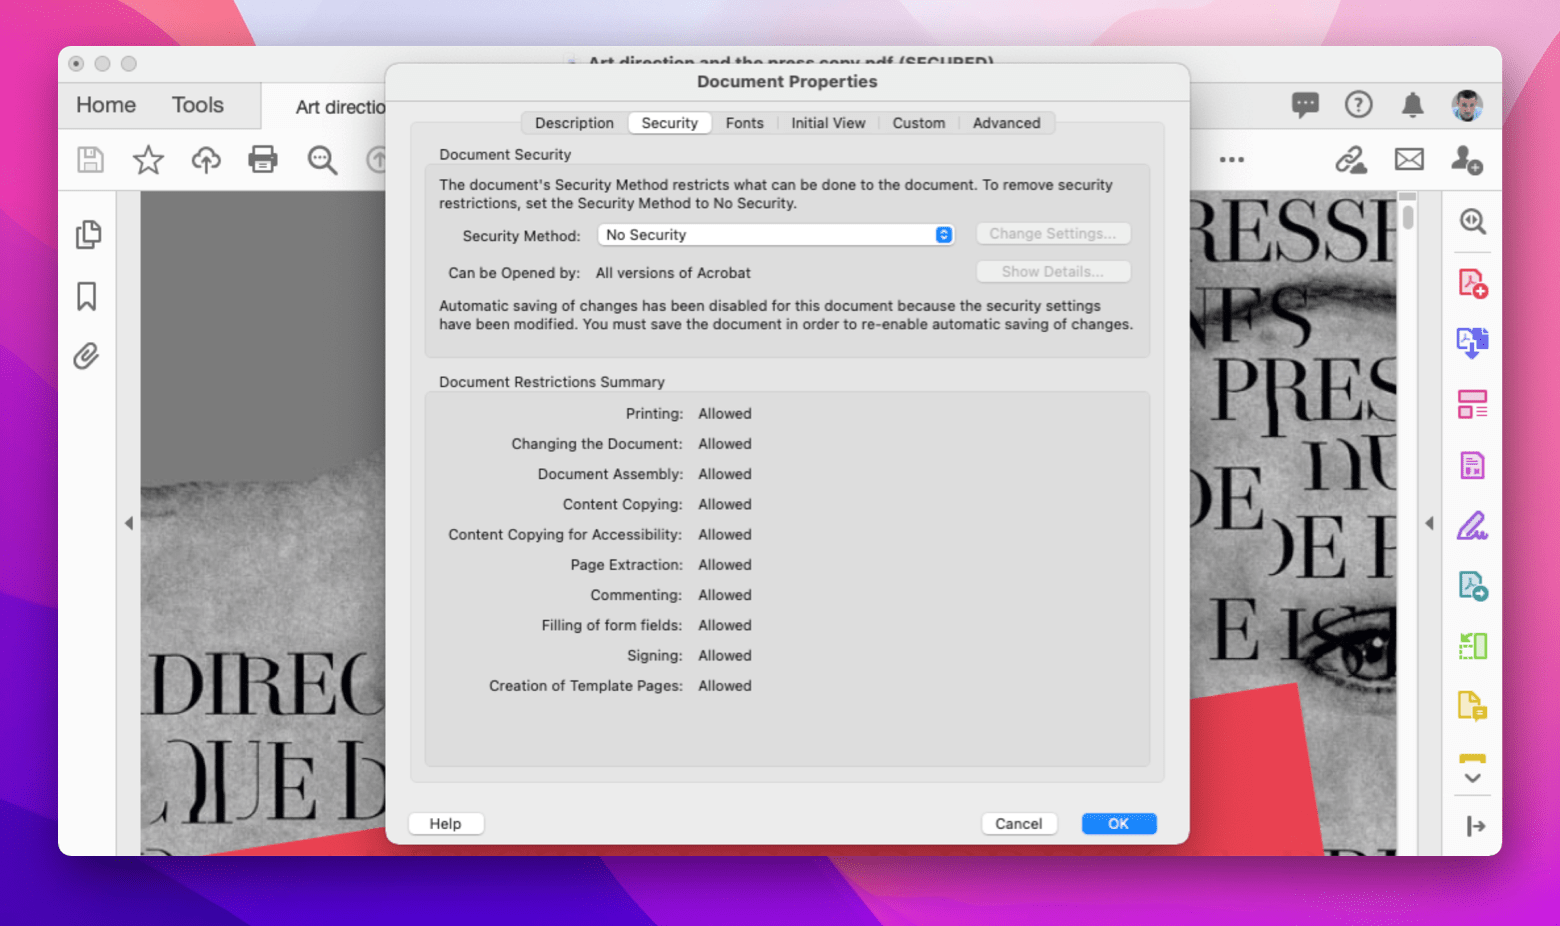Save the PDF with the floppy disk icon
This screenshot has width=1560, height=926.
click(90, 159)
